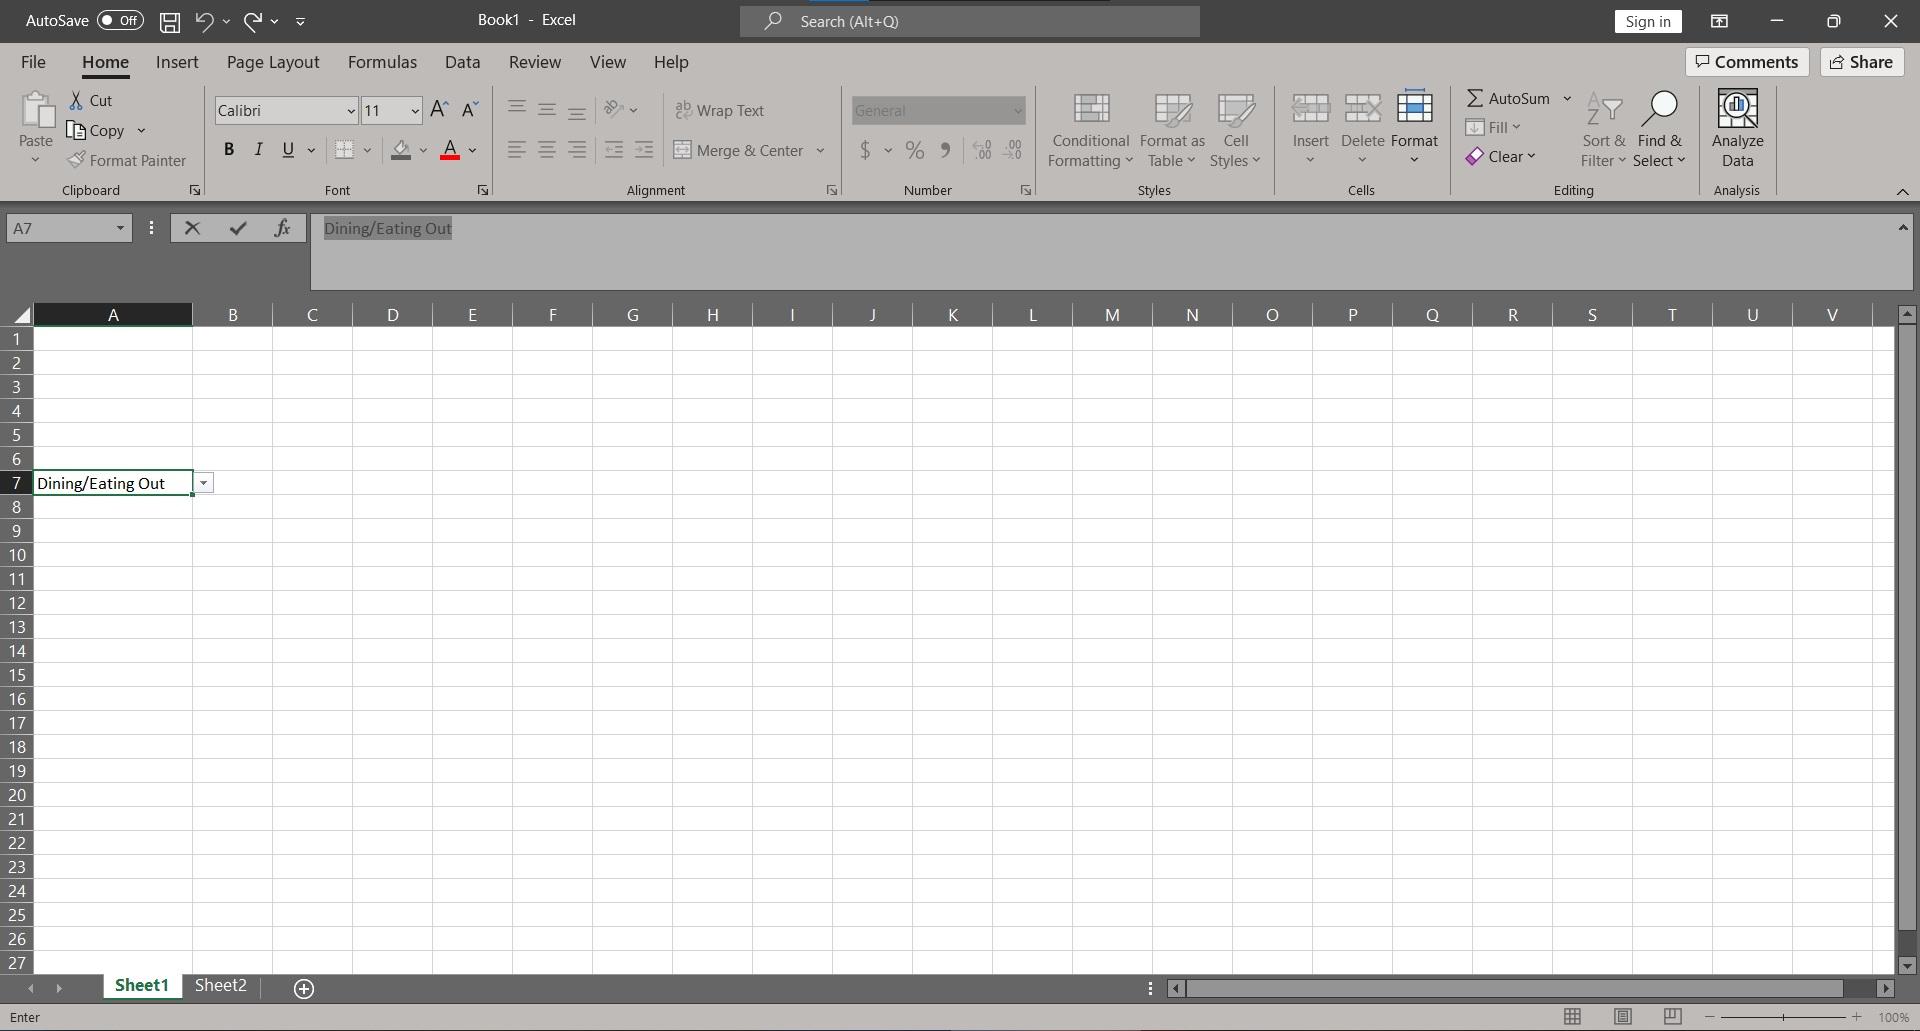The height and width of the screenshot is (1031, 1920).
Task: Click the Decrease Indent icon
Action: coord(614,150)
